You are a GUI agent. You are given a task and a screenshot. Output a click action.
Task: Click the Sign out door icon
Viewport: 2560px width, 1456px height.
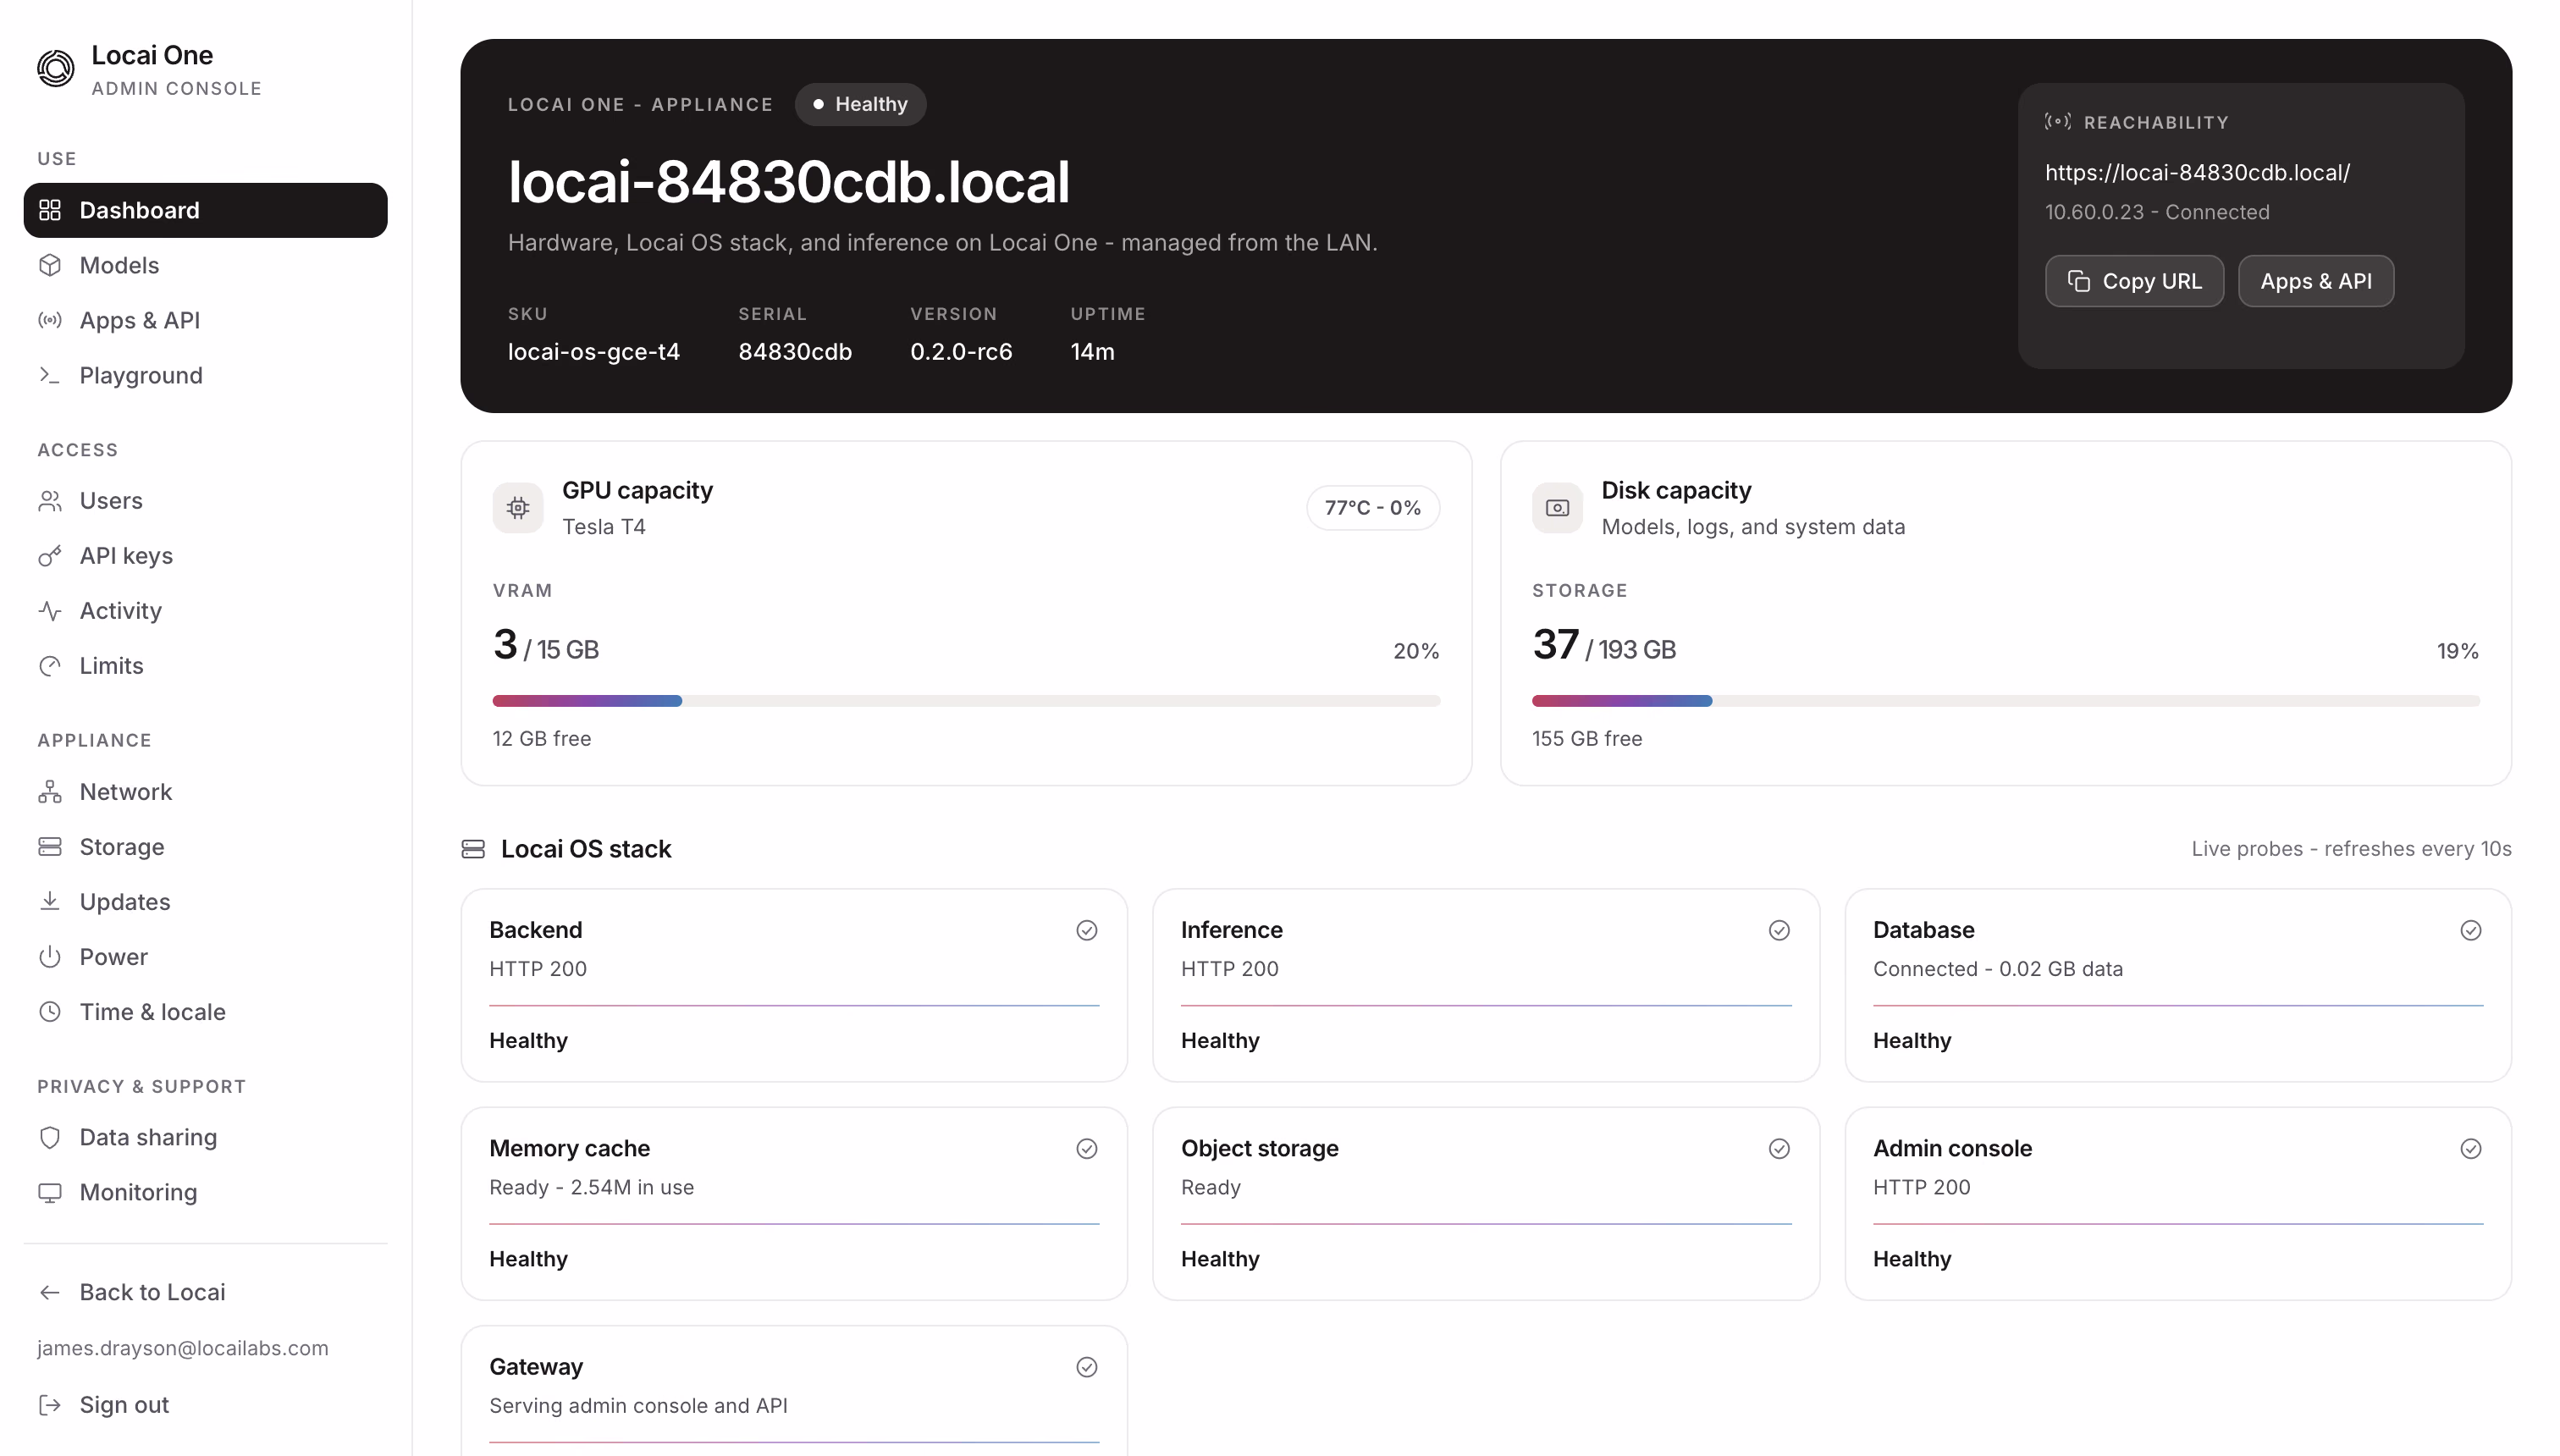[50, 1404]
